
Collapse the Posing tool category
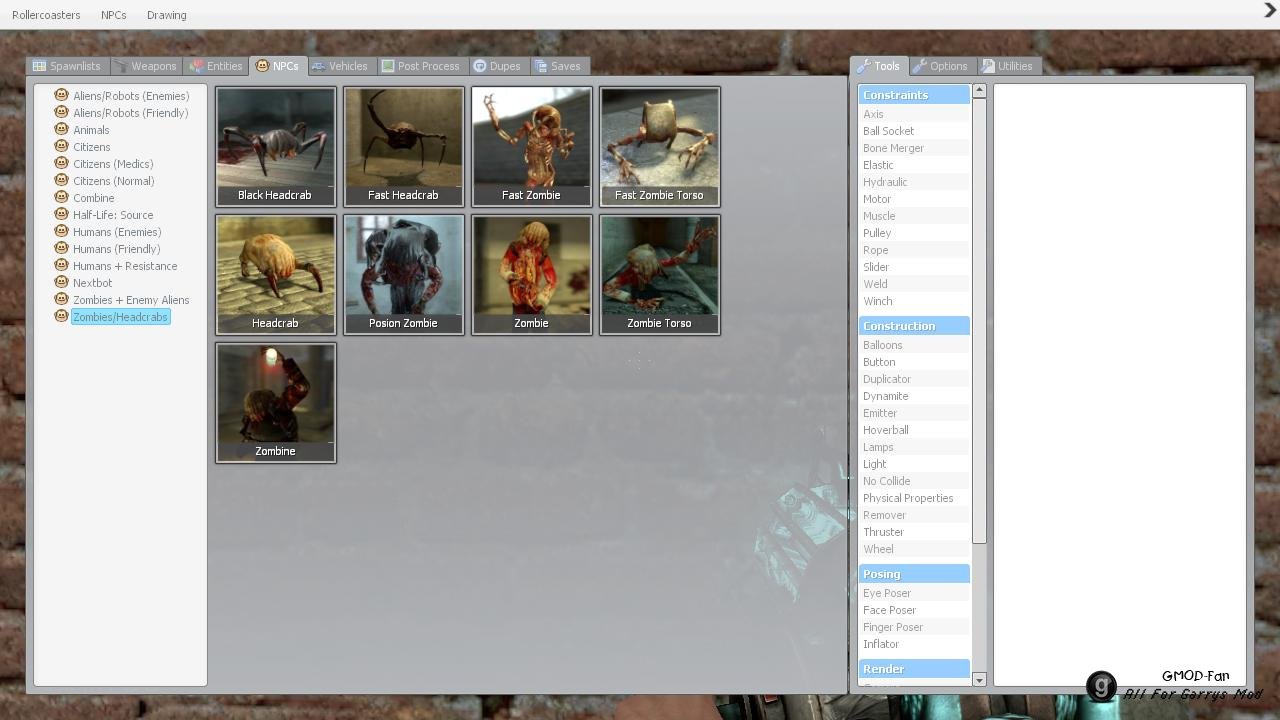pos(914,574)
